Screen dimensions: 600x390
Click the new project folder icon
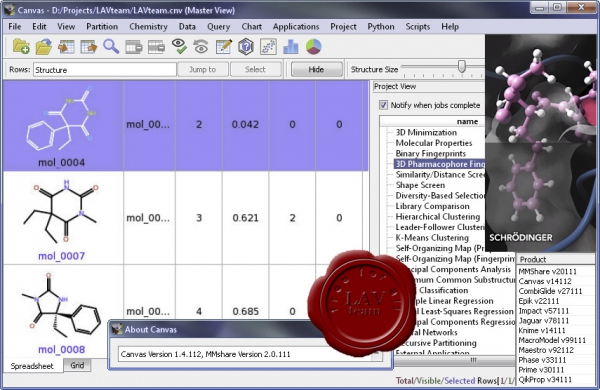(x=21, y=46)
